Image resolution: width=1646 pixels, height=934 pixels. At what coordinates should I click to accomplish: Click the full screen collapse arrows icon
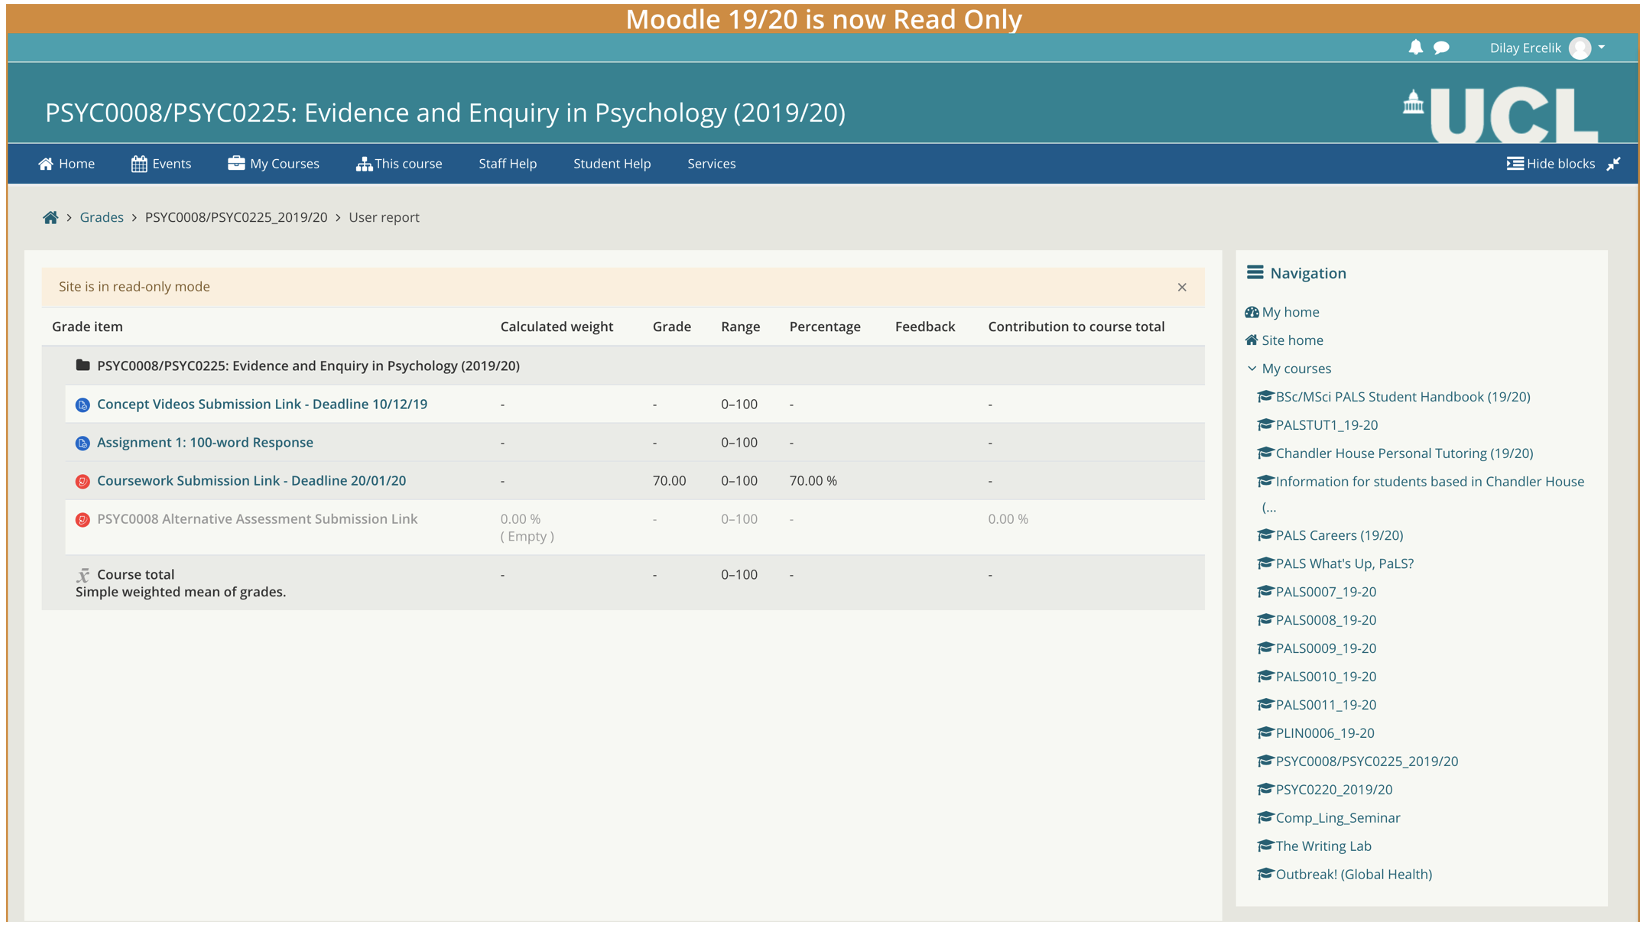(x=1613, y=164)
